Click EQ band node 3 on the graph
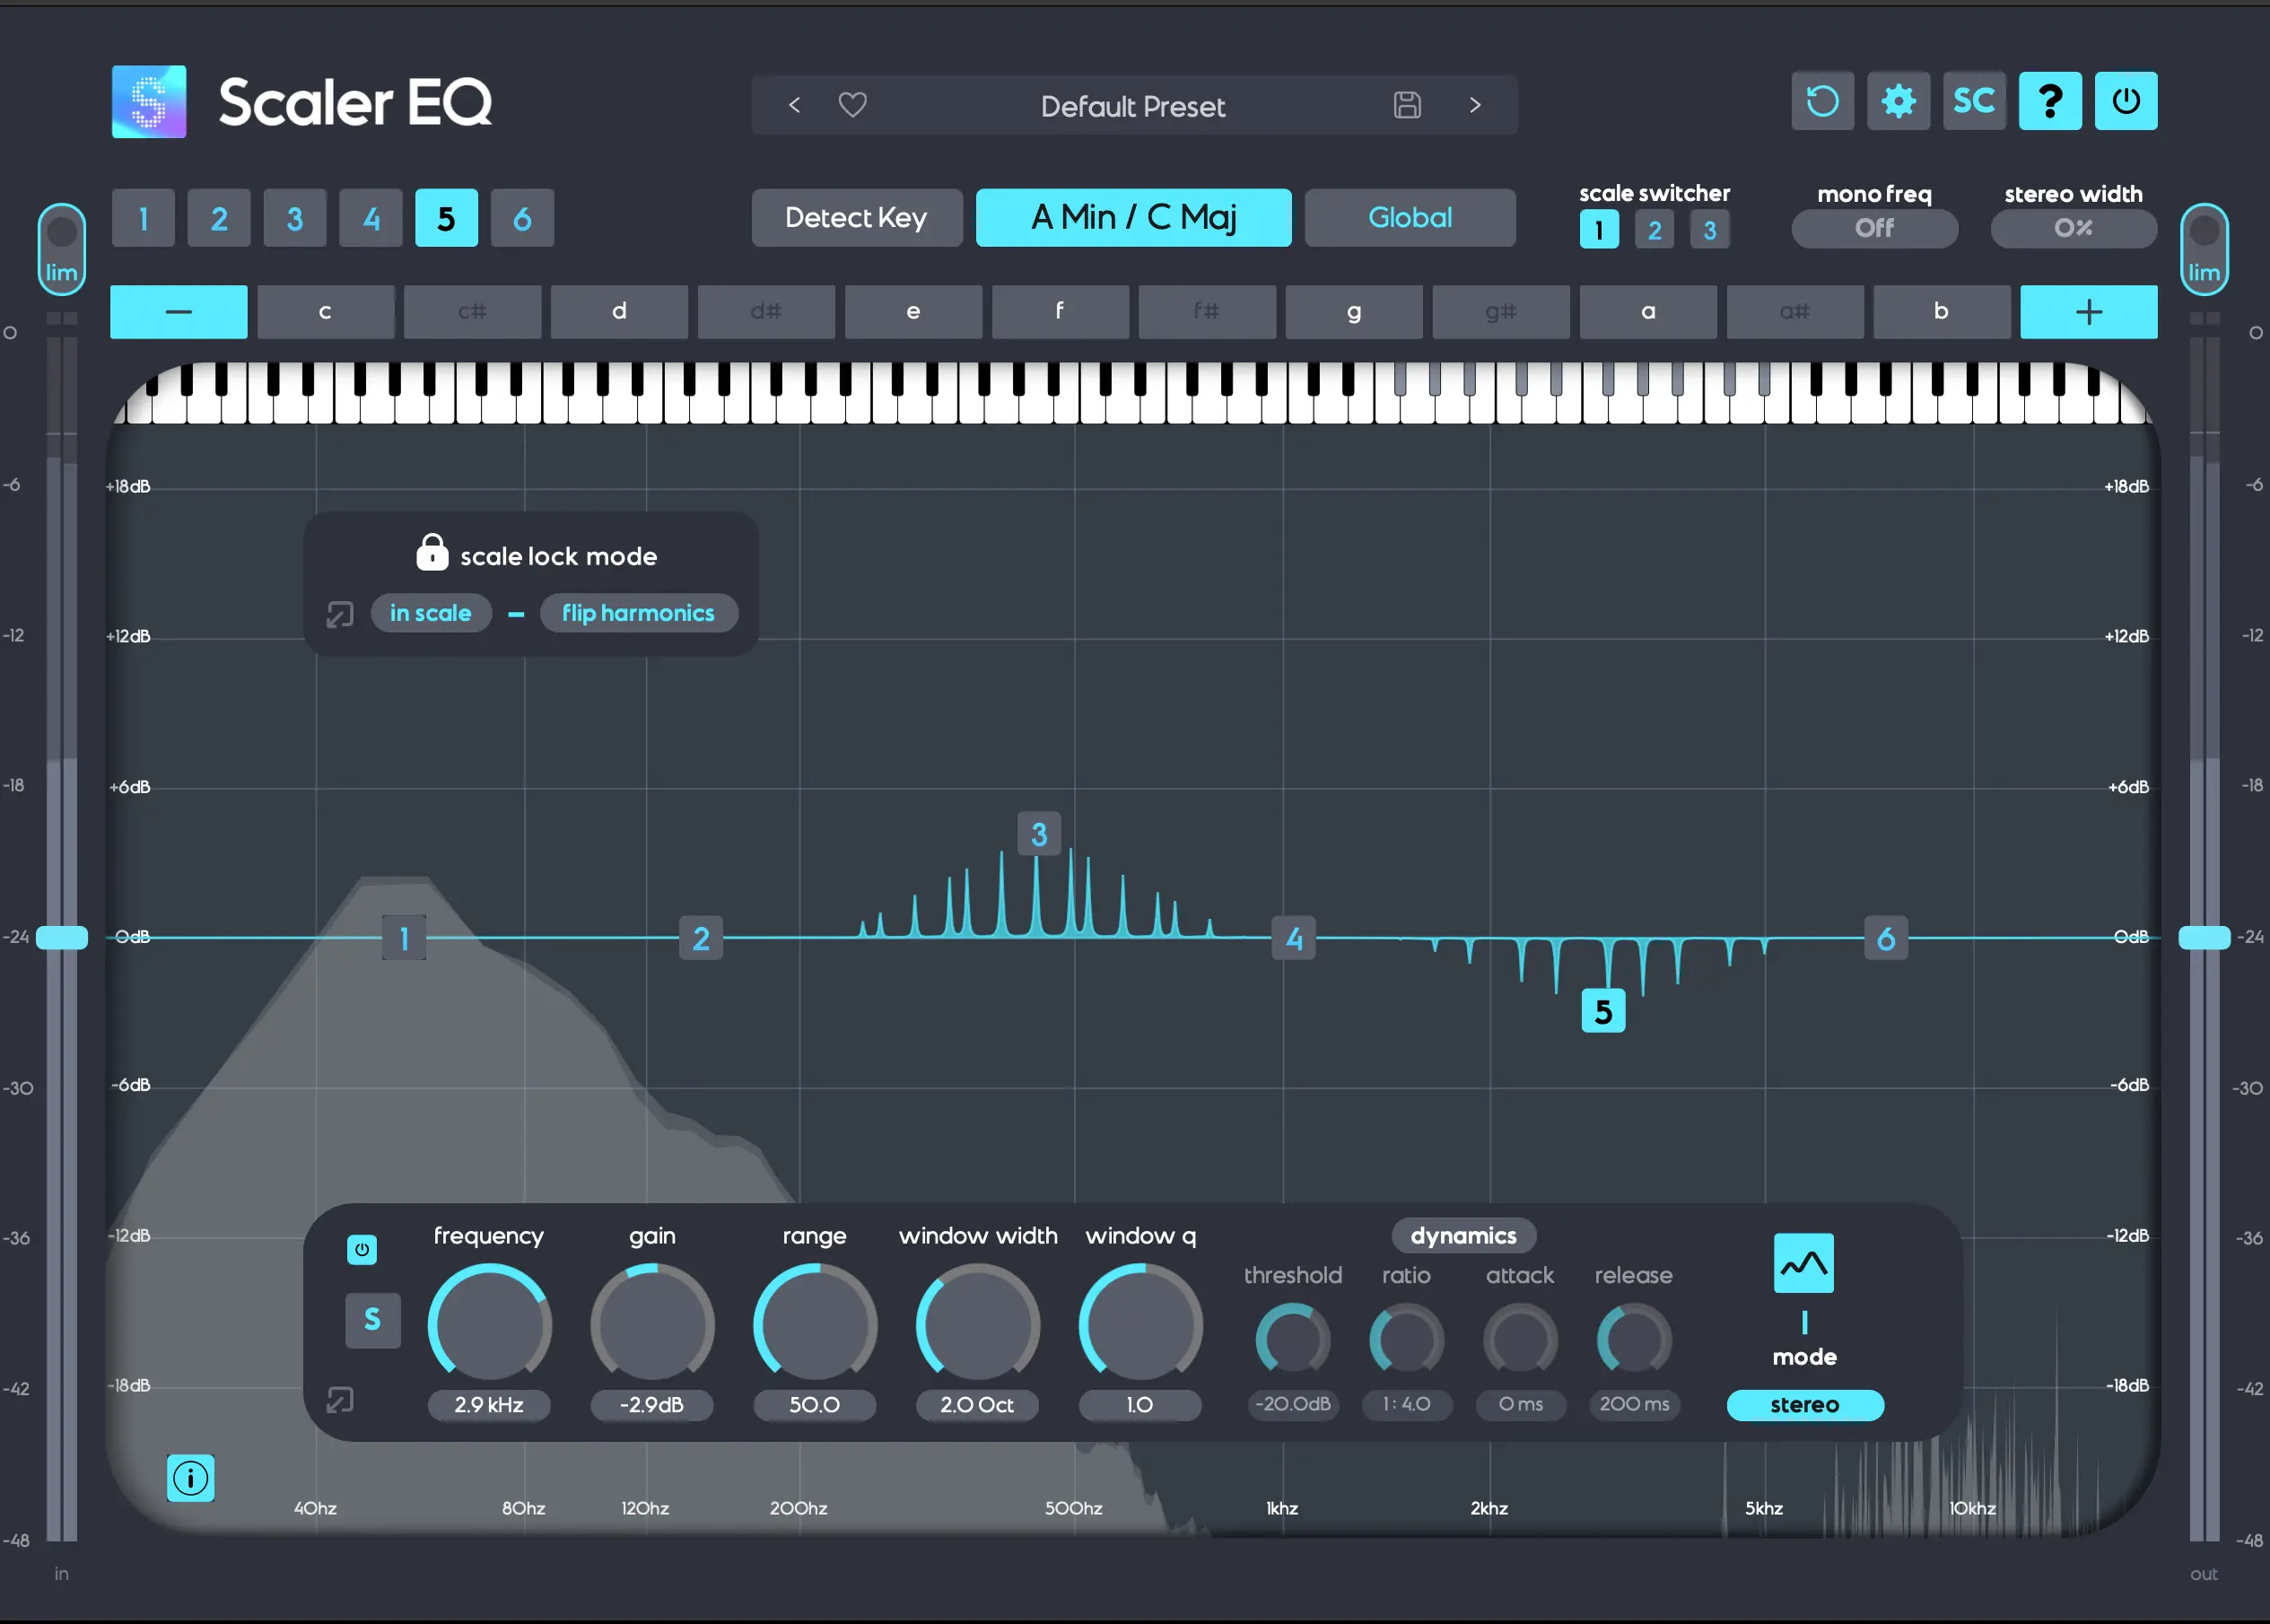Viewport: 2270px width, 1624px height. pyautogui.click(x=1039, y=834)
